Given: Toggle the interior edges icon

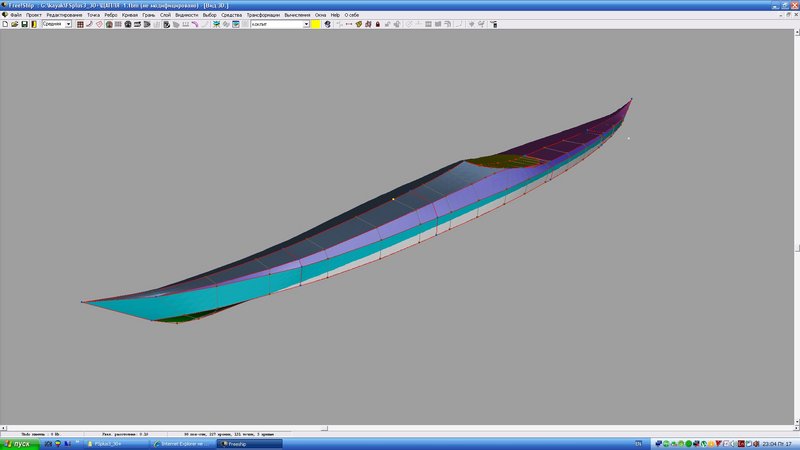Looking at the screenshot, I should point(99,24).
